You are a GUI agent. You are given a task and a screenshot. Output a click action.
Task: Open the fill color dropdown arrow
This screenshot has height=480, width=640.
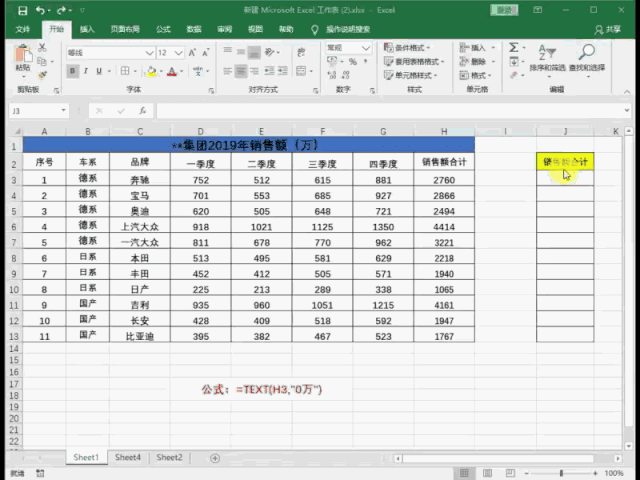pos(161,71)
